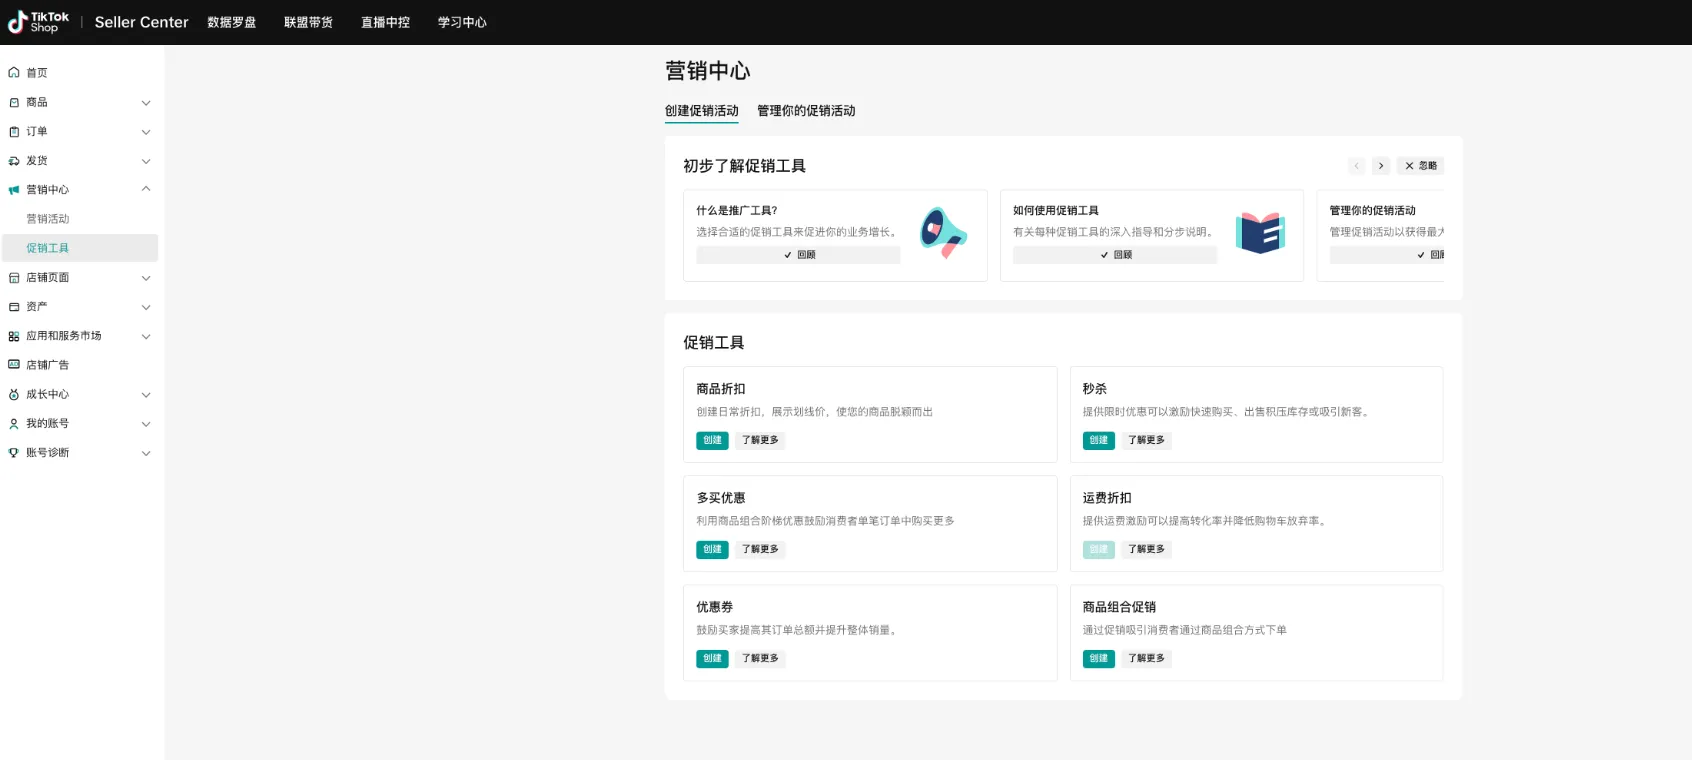Click the 发货 shipping icon in sidebar

click(x=14, y=160)
